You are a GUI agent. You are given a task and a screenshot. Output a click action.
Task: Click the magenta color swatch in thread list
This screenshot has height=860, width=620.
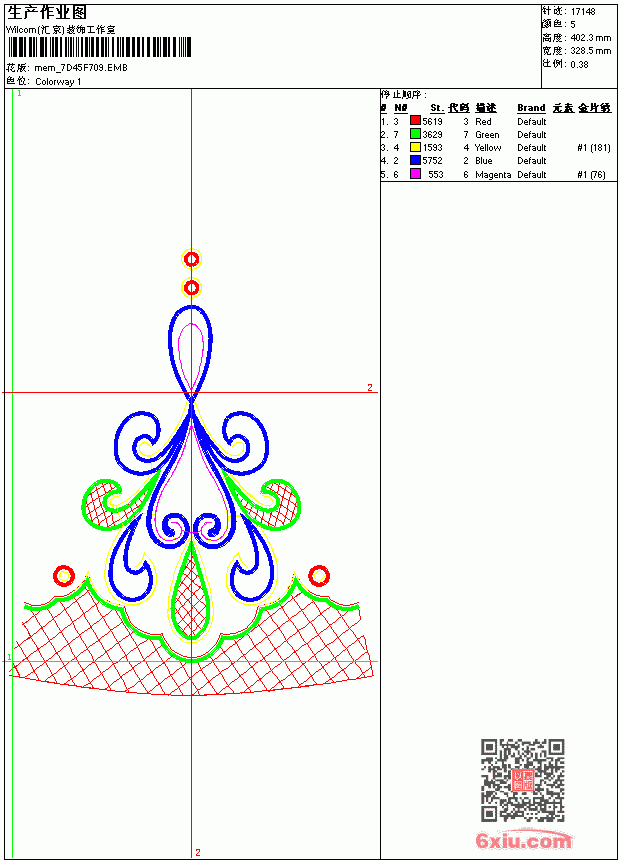coord(415,174)
